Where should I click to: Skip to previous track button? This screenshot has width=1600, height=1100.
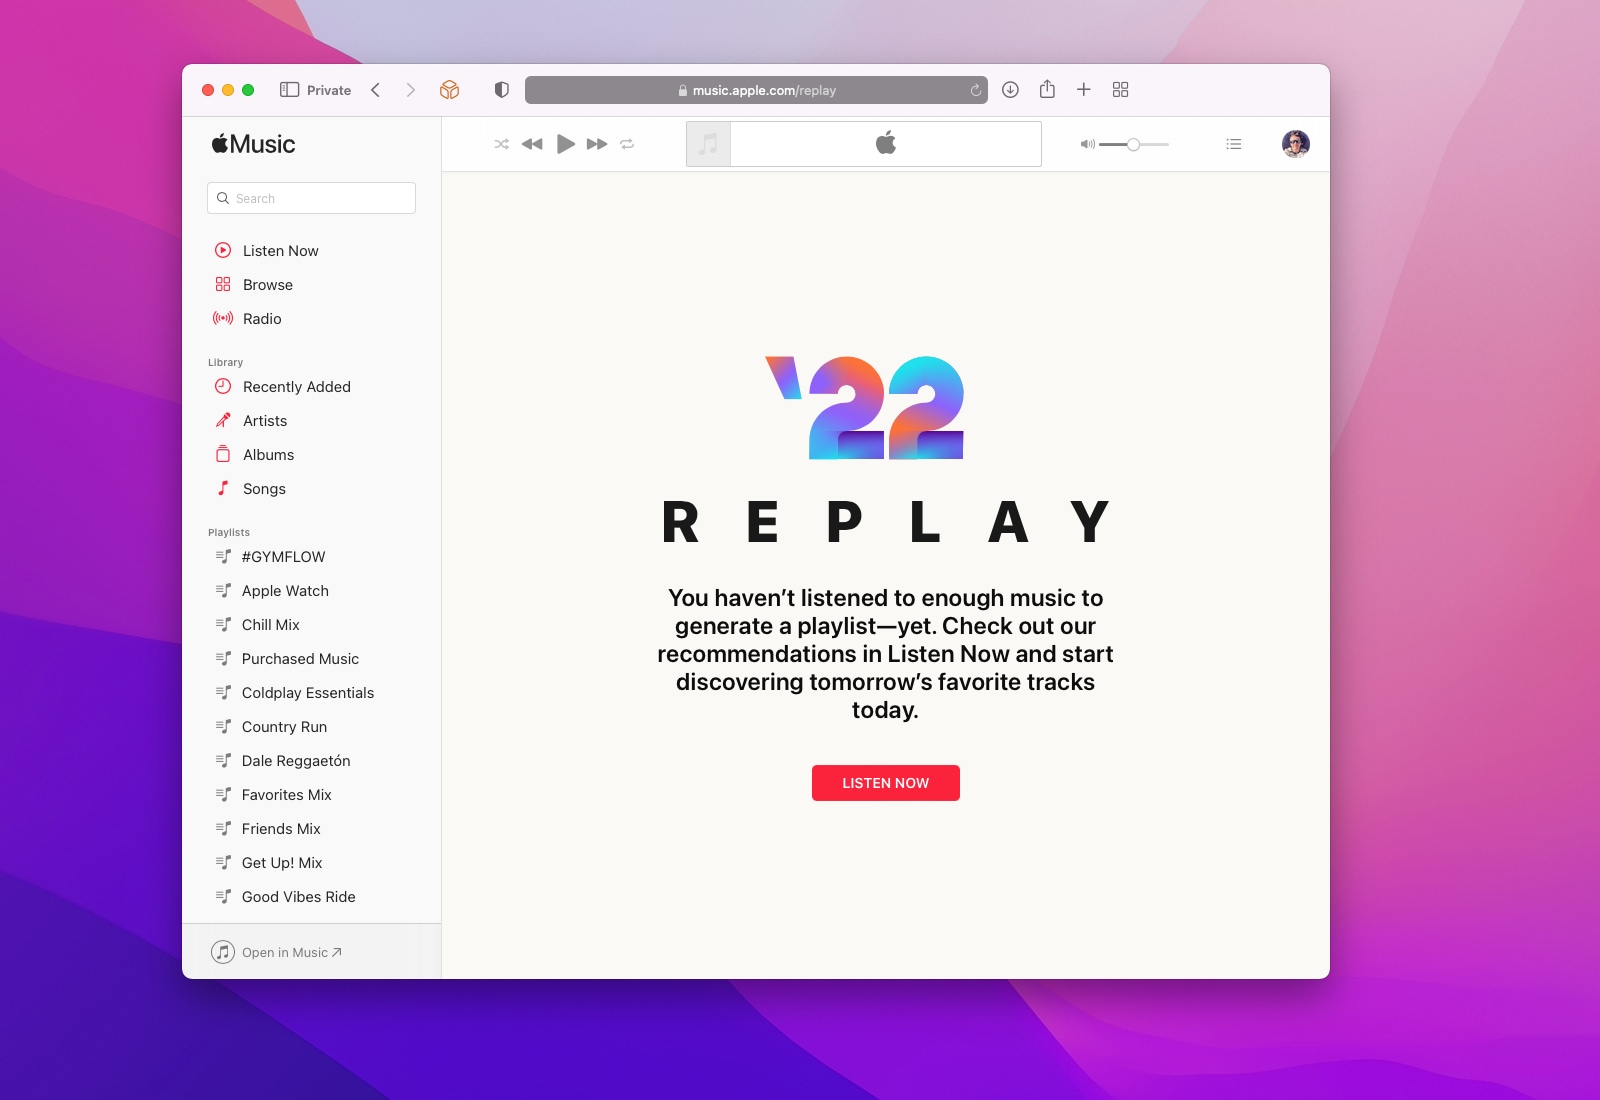(532, 144)
